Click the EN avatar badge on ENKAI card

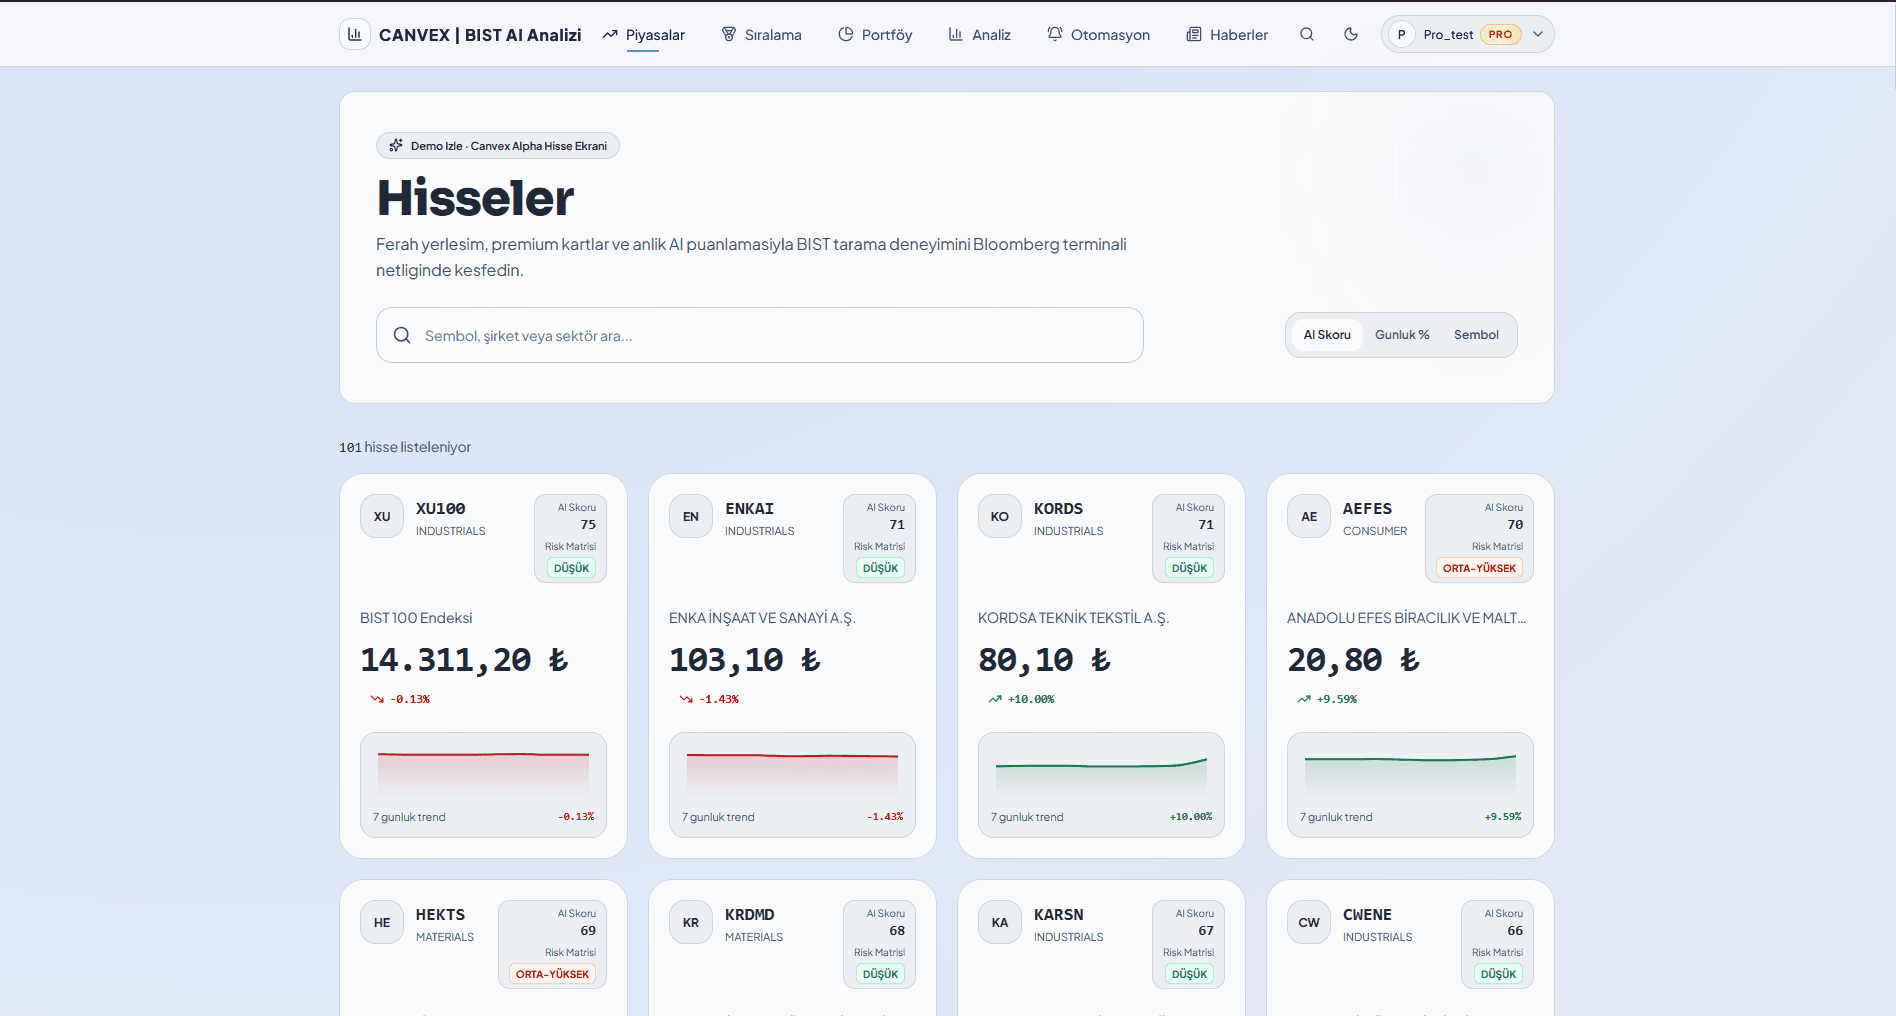click(x=691, y=517)
